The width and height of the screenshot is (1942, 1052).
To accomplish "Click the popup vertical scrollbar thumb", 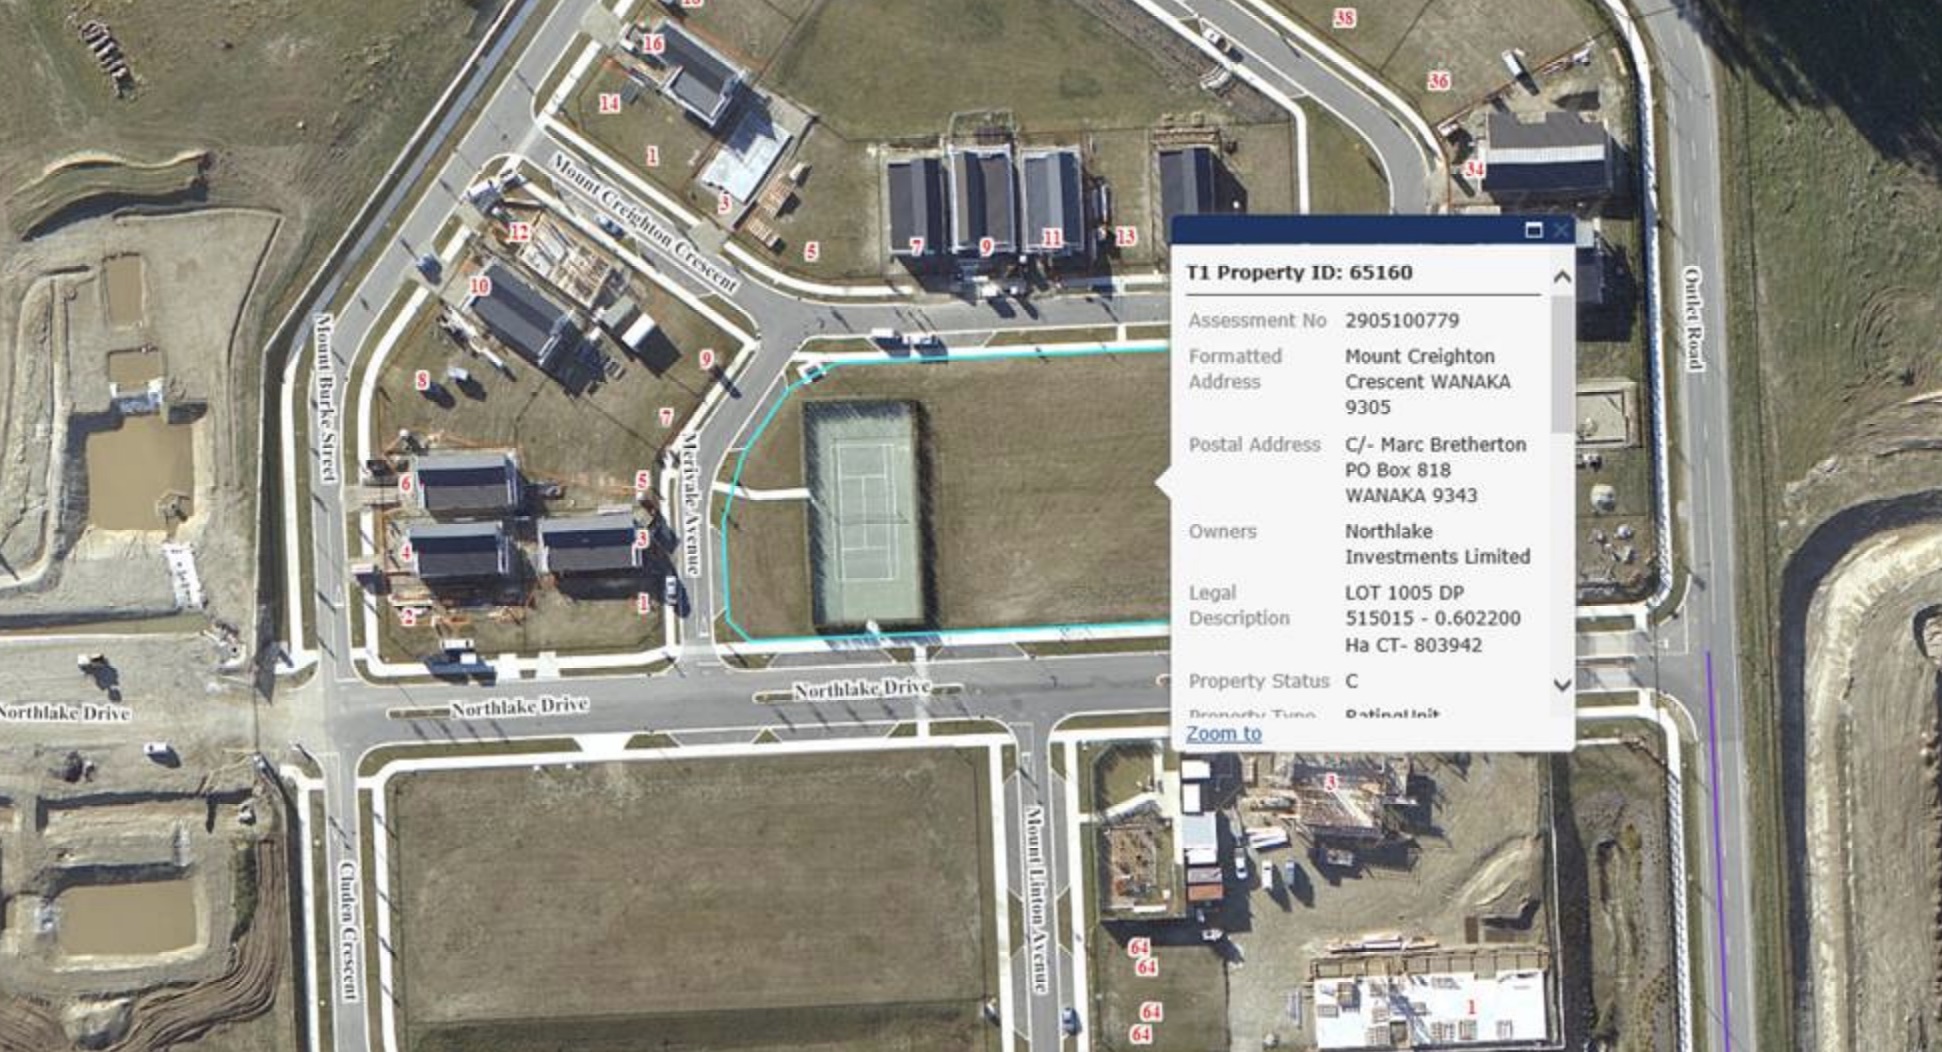I will coord(1562,365).
